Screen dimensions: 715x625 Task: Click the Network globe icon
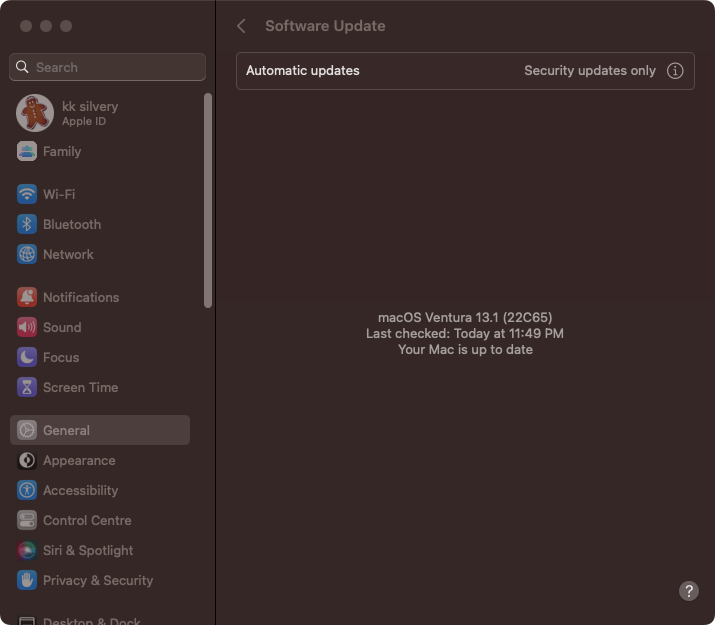tap(27, 254)
